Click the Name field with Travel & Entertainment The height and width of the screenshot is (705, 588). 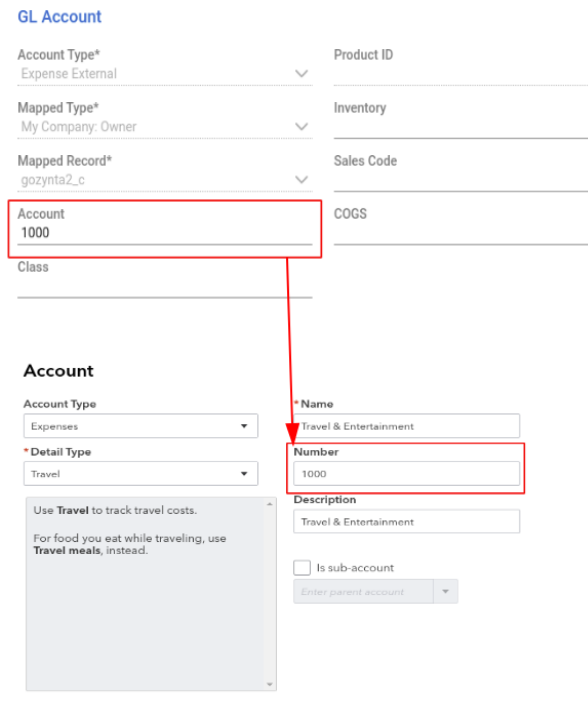click(406, 426)
